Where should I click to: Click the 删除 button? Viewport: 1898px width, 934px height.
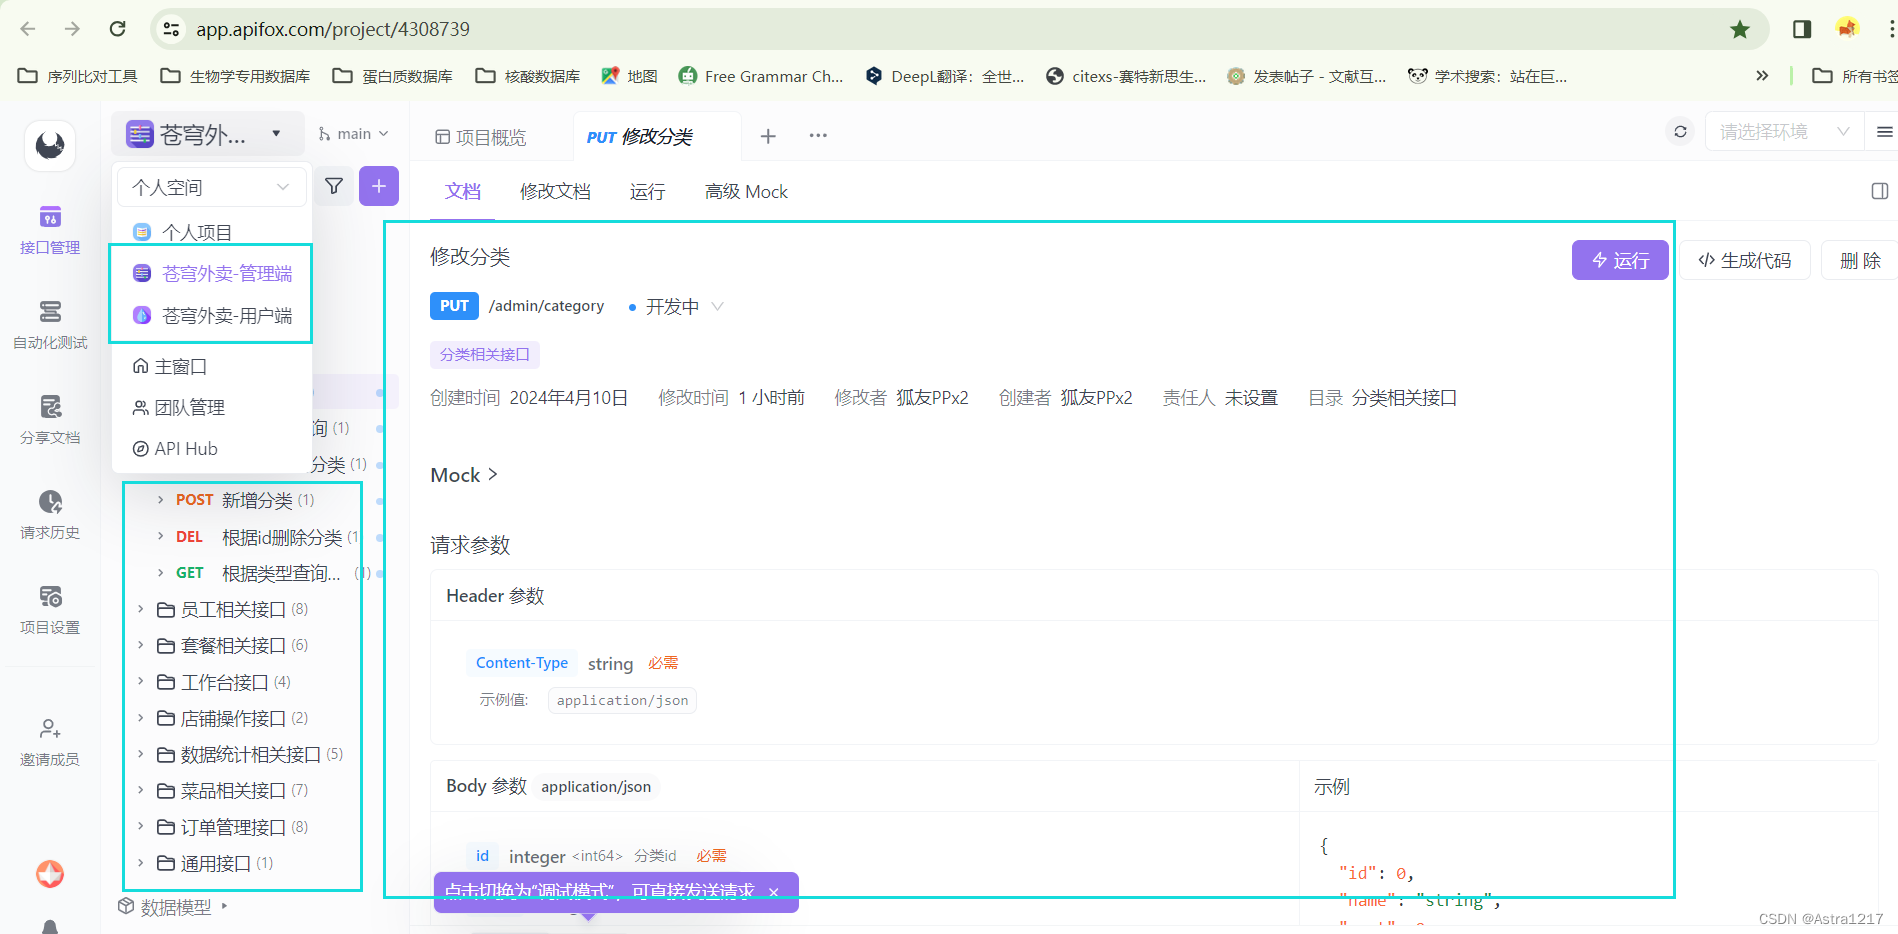1860,260
